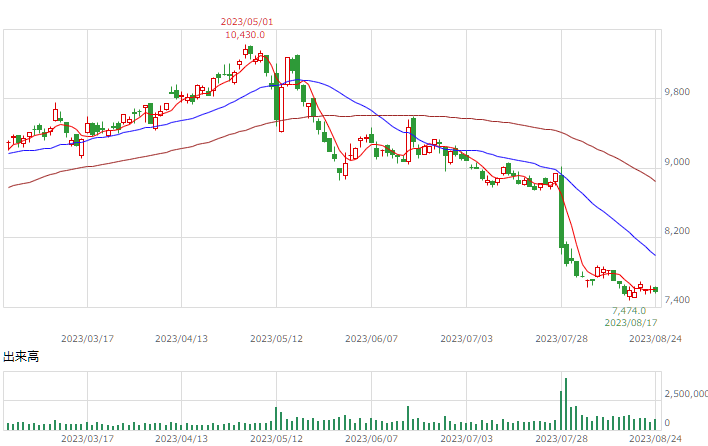Click price chart date label 2023/07/03
The width and height of the screenshot is (708, 446).
click(466, 339)
